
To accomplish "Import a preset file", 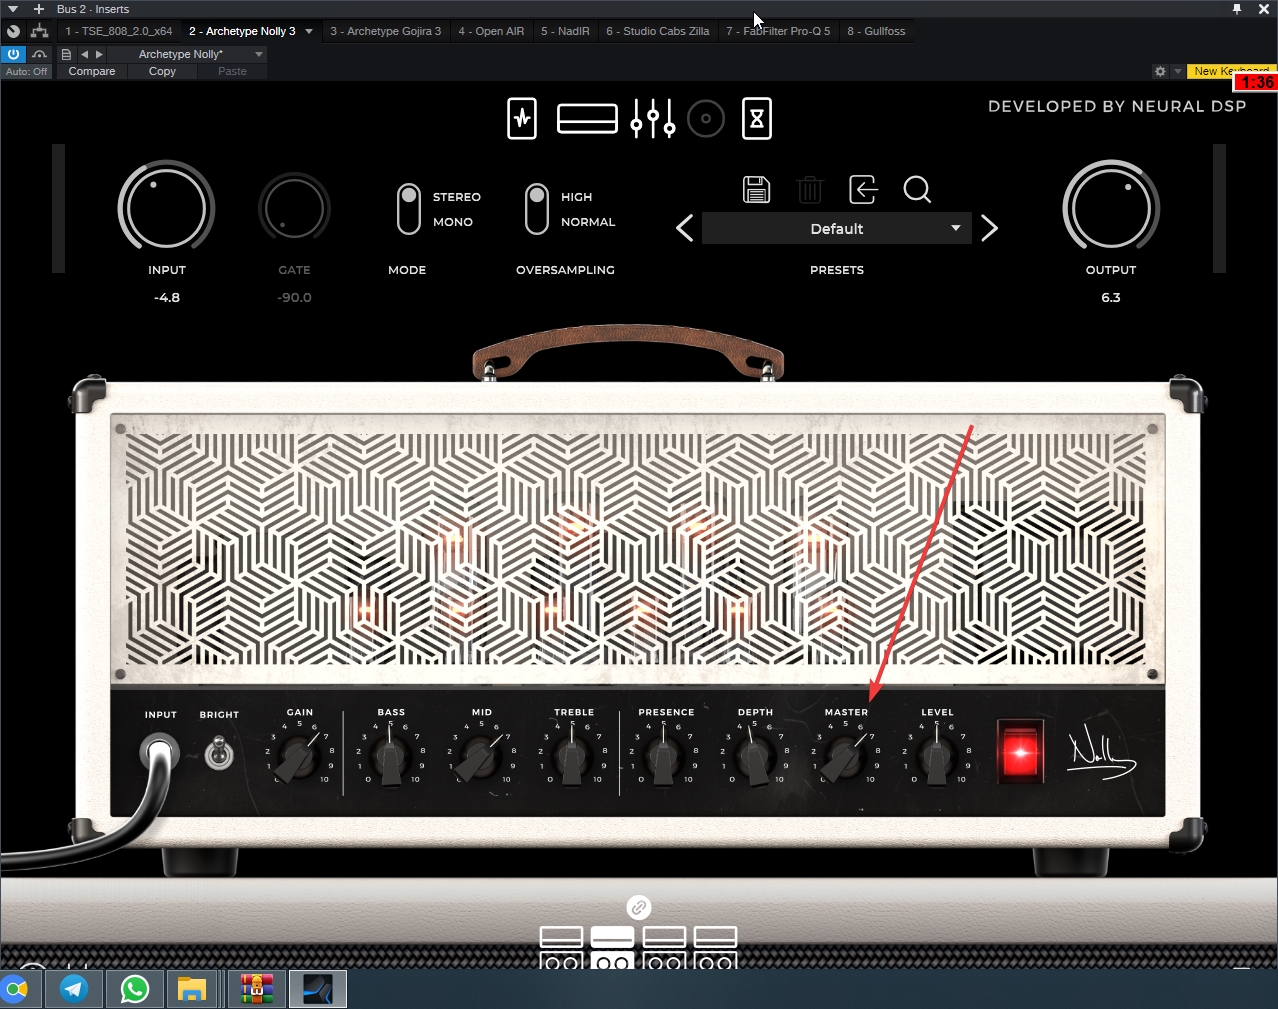I will (x=863, y=189).
